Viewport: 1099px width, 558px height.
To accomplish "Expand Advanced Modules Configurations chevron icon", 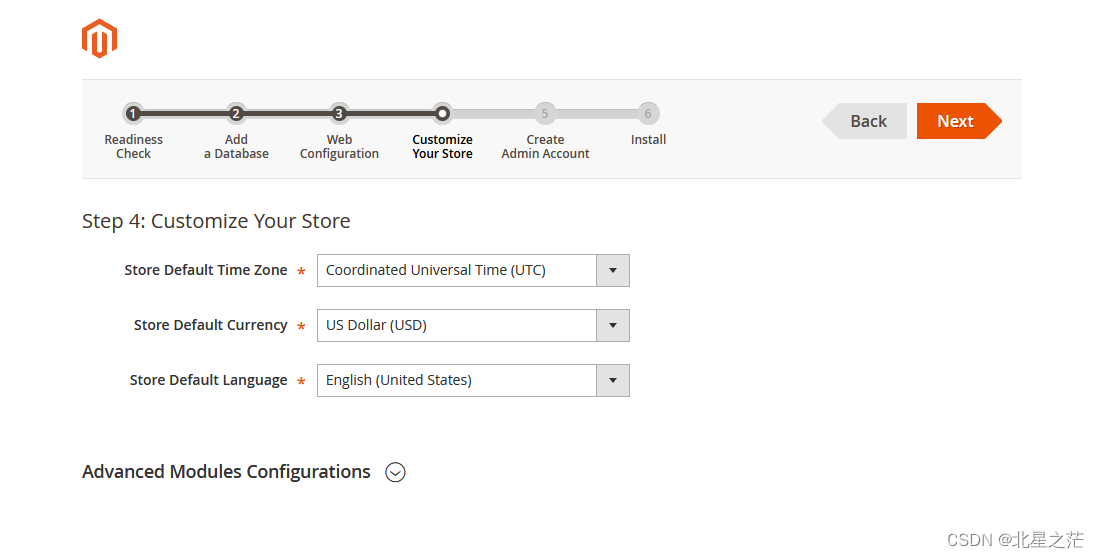I will (x=395, y=472).
